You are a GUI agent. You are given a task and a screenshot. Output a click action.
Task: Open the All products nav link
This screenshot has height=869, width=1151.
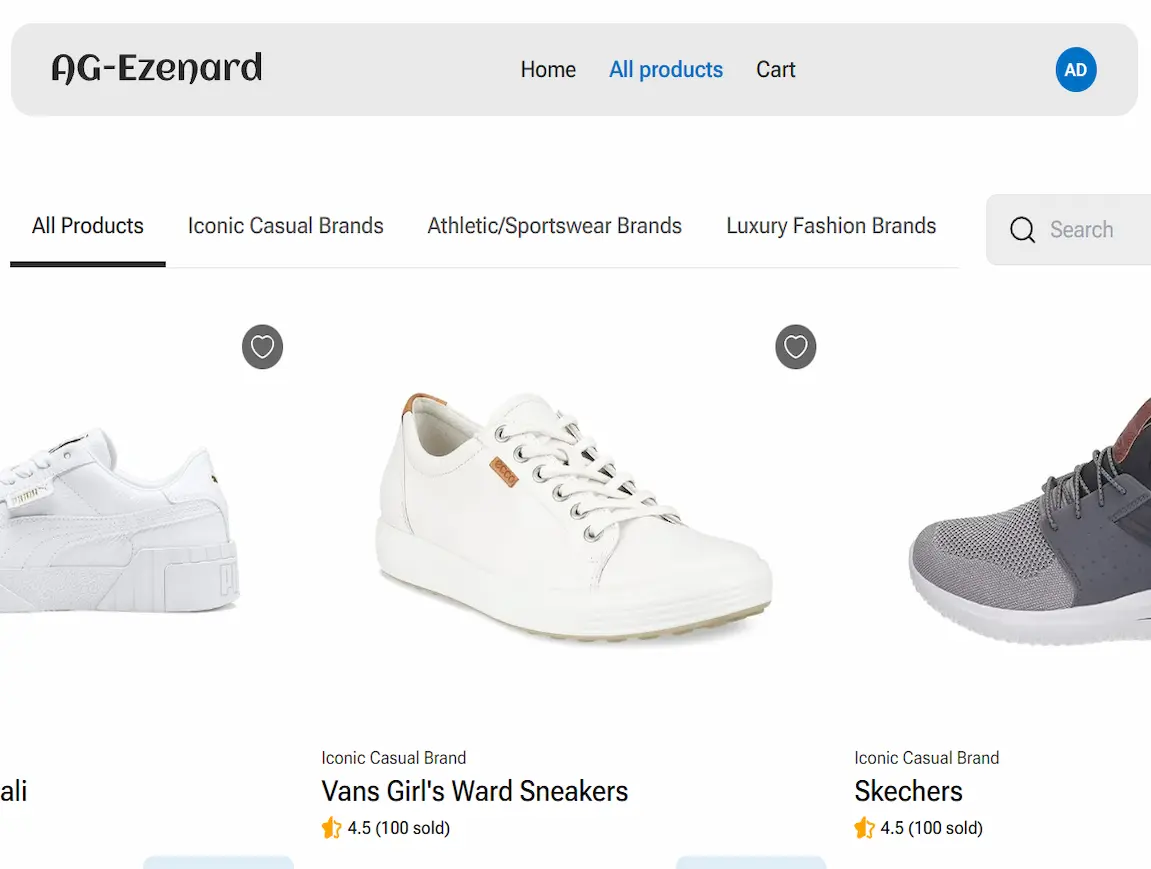666,70
